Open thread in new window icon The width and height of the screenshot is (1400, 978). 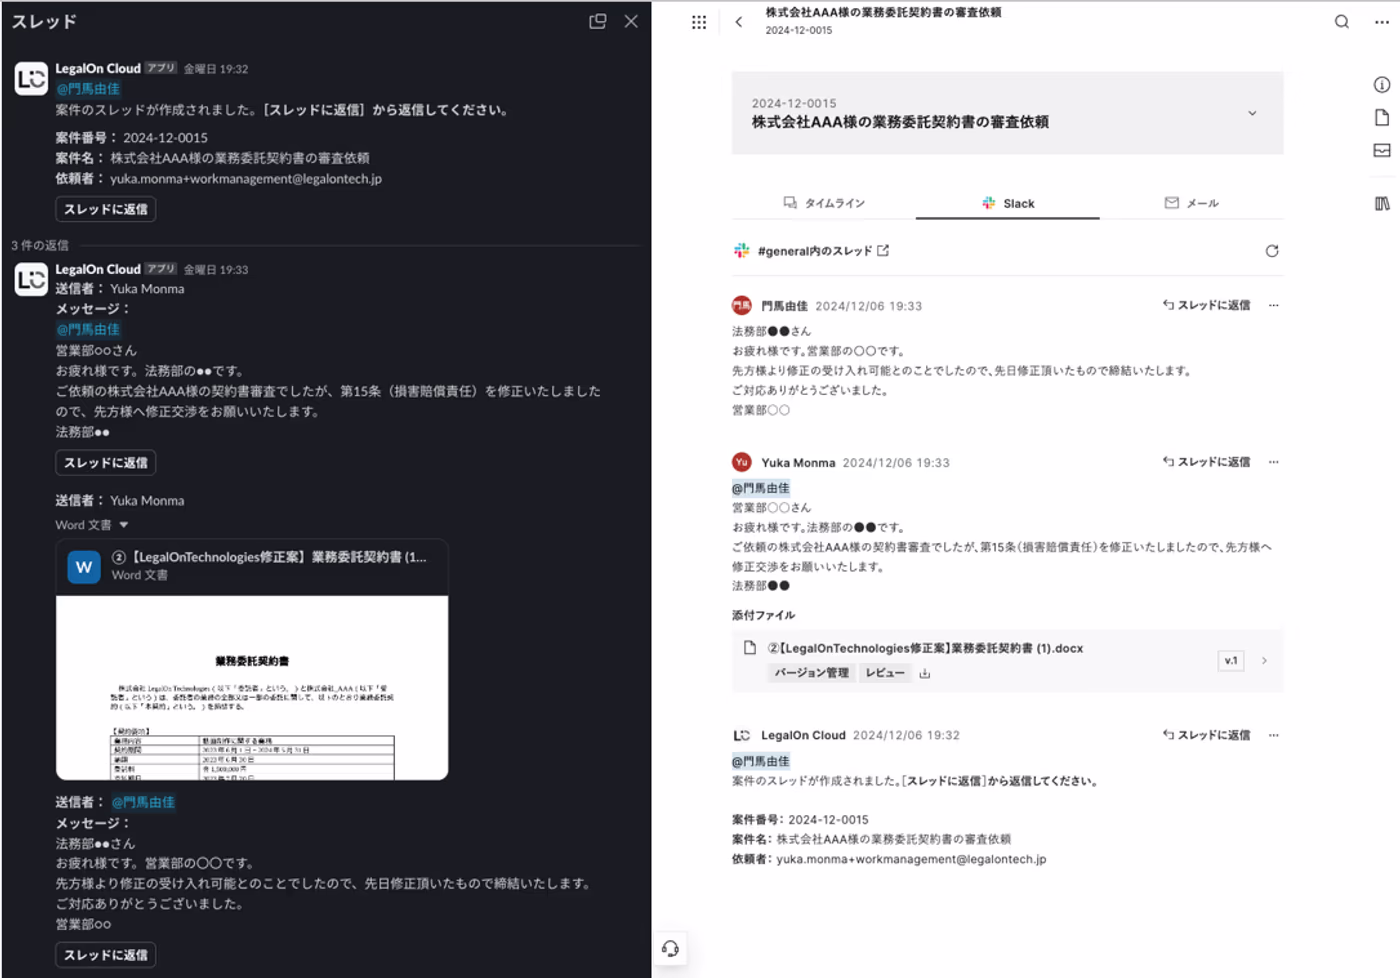597,21
